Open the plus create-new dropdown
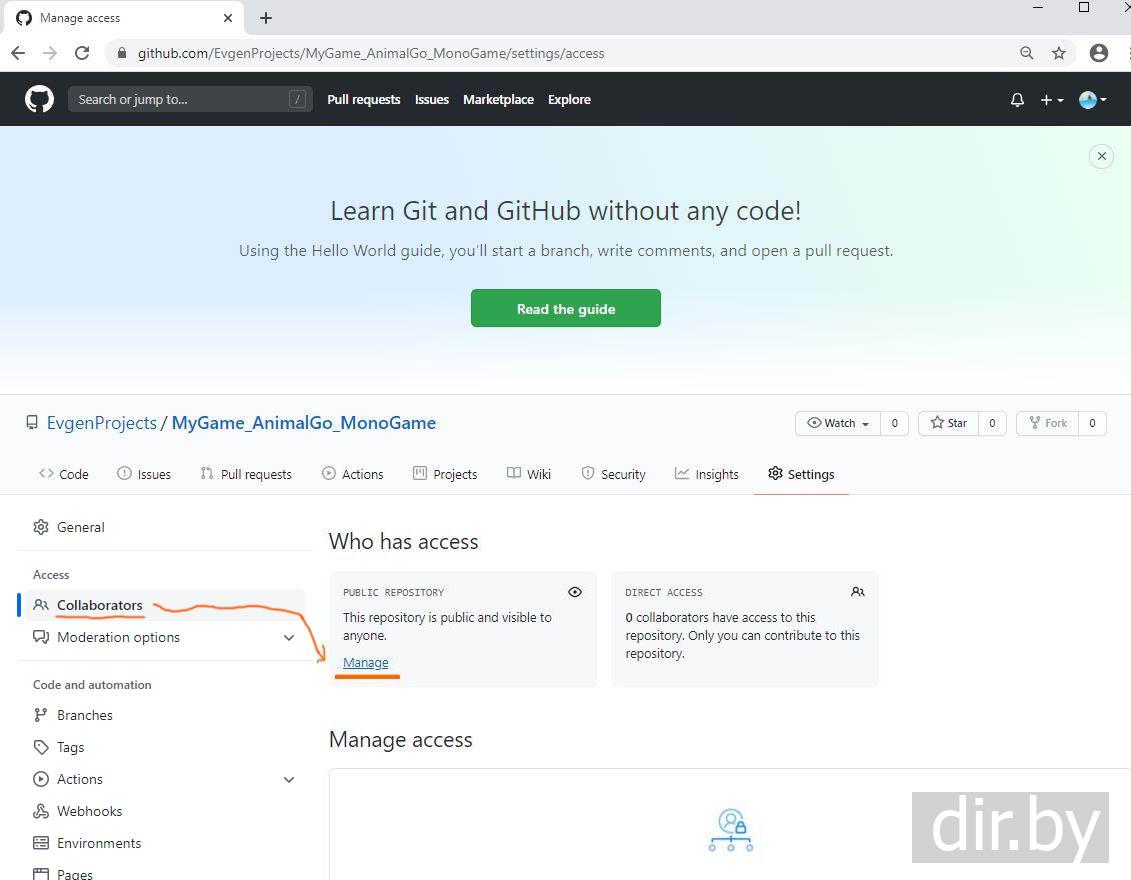The image size is (1131, 880). point(1051,100)
